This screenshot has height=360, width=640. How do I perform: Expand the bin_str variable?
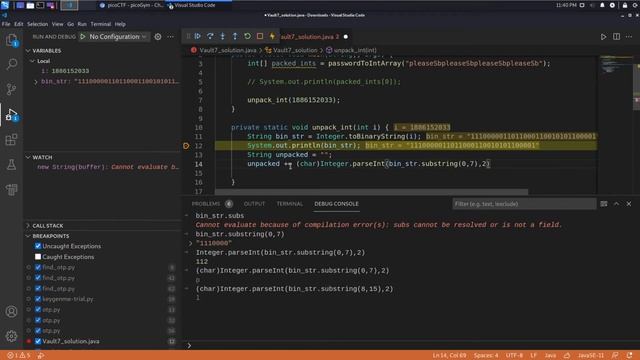[x=36, y=82]
